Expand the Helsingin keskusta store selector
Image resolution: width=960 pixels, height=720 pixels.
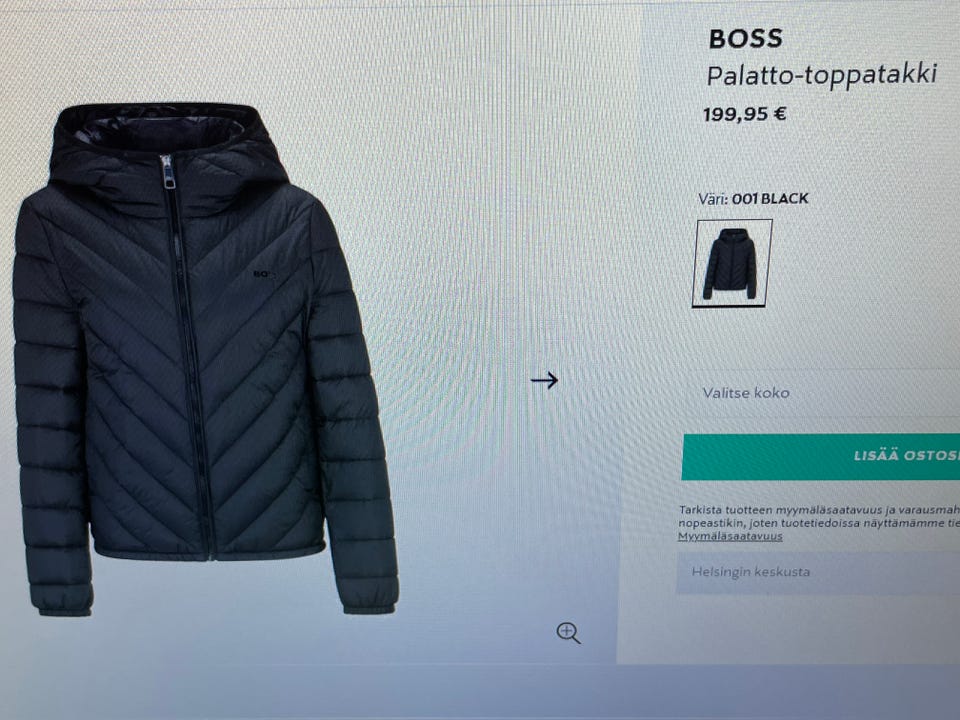pyautogui.click(x=818, y=572)
